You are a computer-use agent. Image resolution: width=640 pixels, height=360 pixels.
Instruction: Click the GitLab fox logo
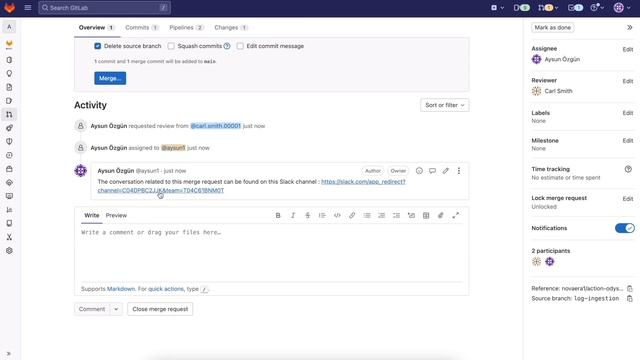pos(9,7)
